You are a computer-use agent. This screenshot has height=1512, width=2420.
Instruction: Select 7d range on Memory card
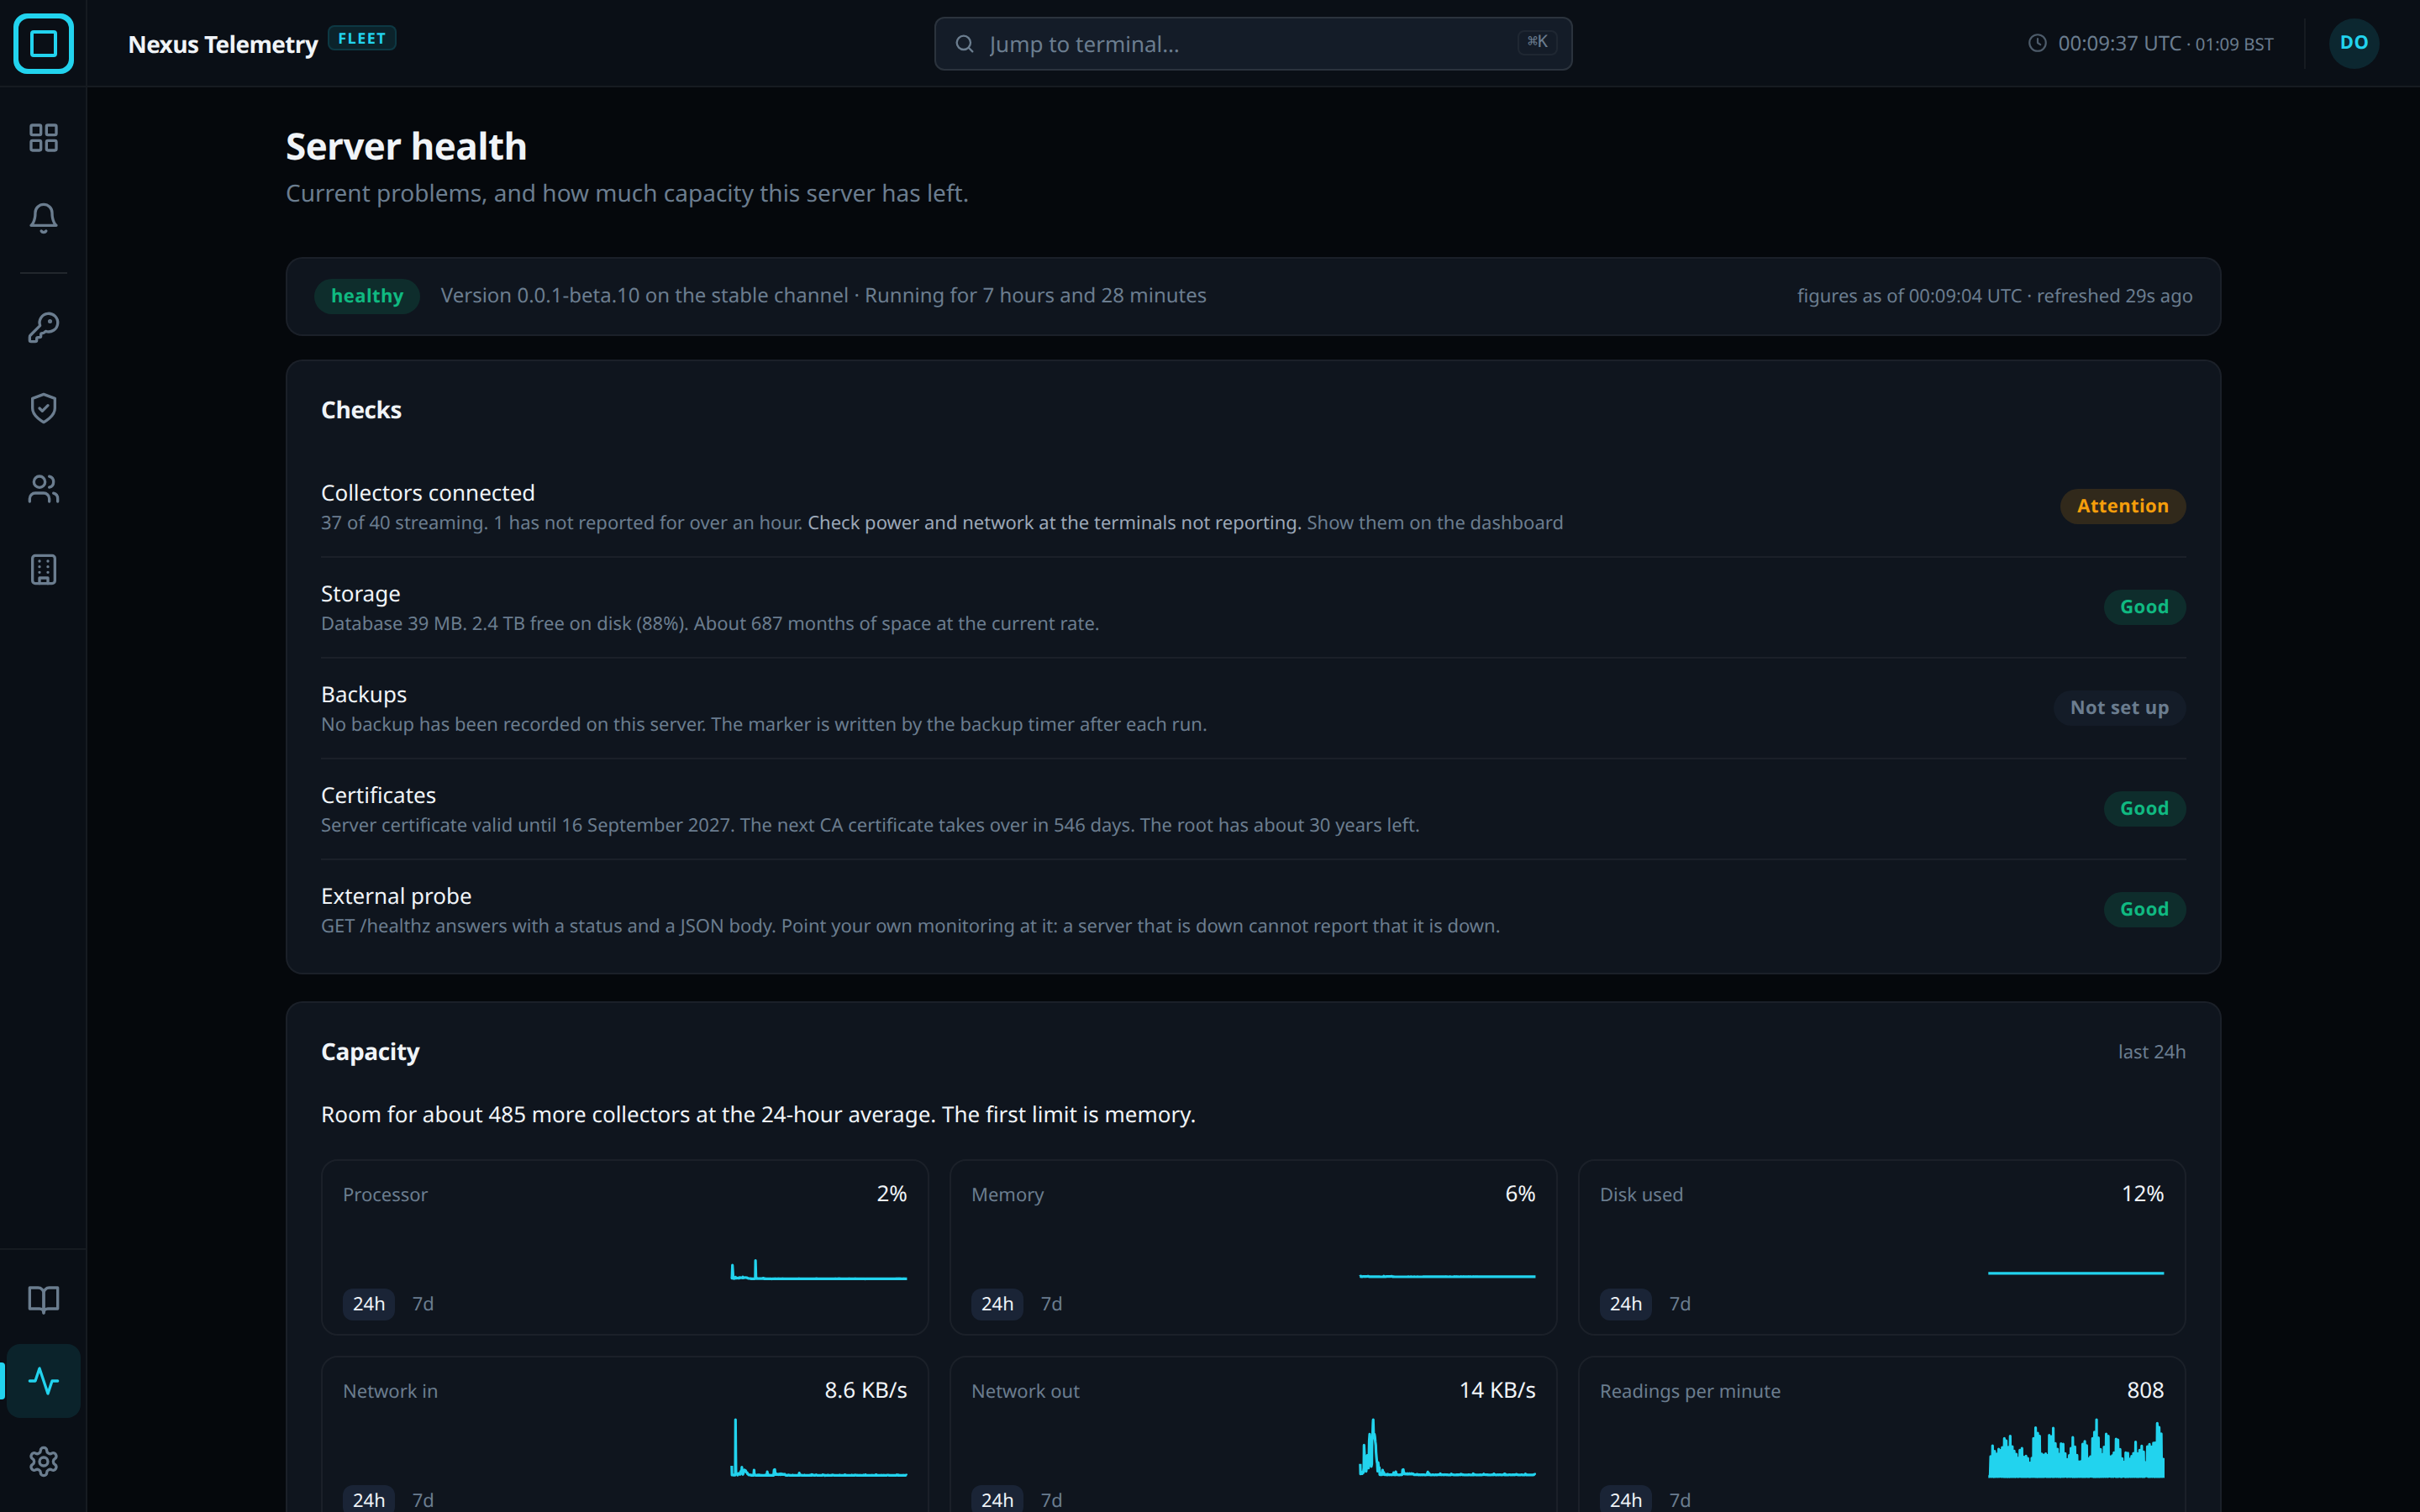coord(1051,1304)
